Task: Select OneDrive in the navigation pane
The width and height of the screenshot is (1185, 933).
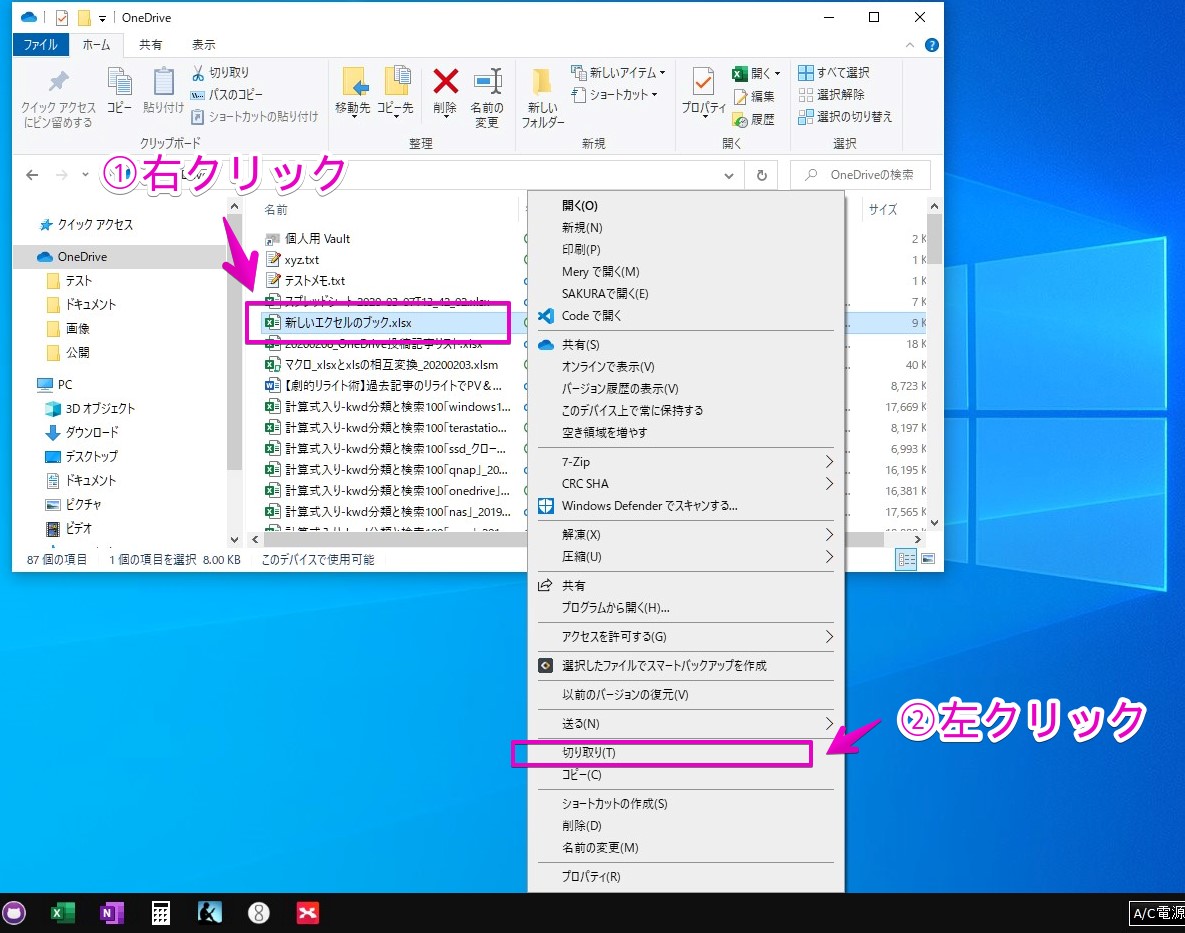Action: tap(82, 257)
